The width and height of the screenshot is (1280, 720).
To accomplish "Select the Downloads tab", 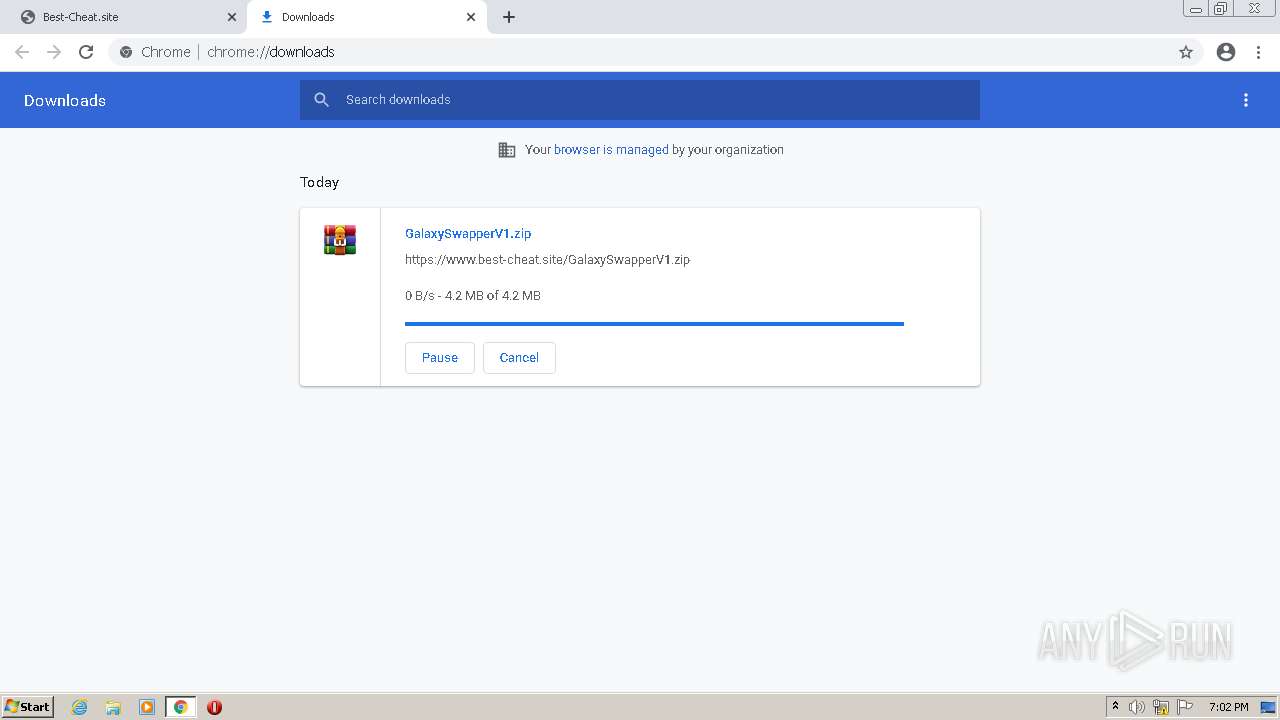I will 367,17.
